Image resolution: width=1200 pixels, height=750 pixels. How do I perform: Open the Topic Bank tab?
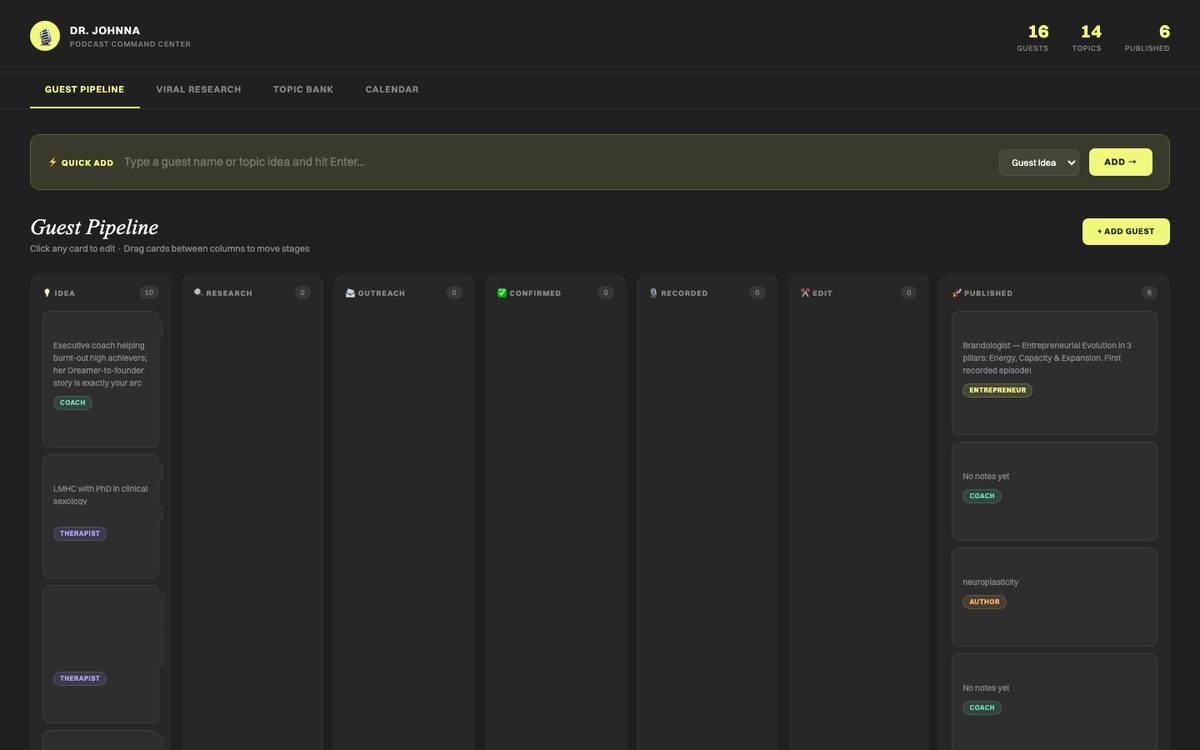click(304, 90)
